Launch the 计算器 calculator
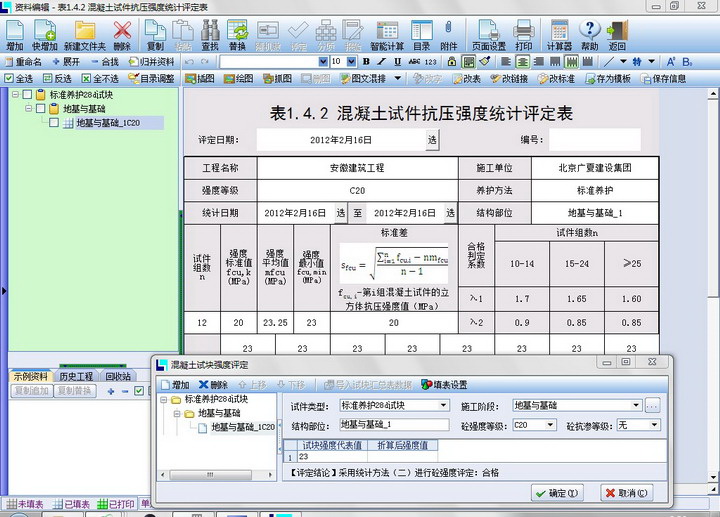The width and height of the screenshot is (720, 517). (559, 35)
